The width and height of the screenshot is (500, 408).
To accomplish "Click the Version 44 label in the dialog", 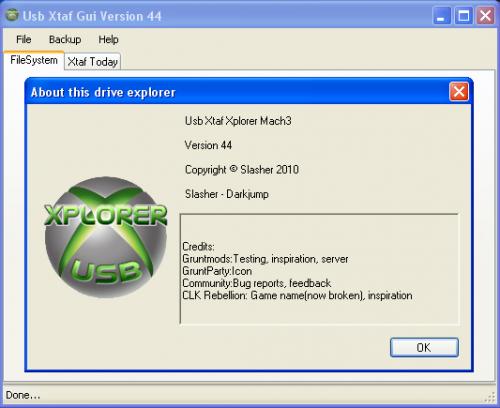I will [208, 145].
